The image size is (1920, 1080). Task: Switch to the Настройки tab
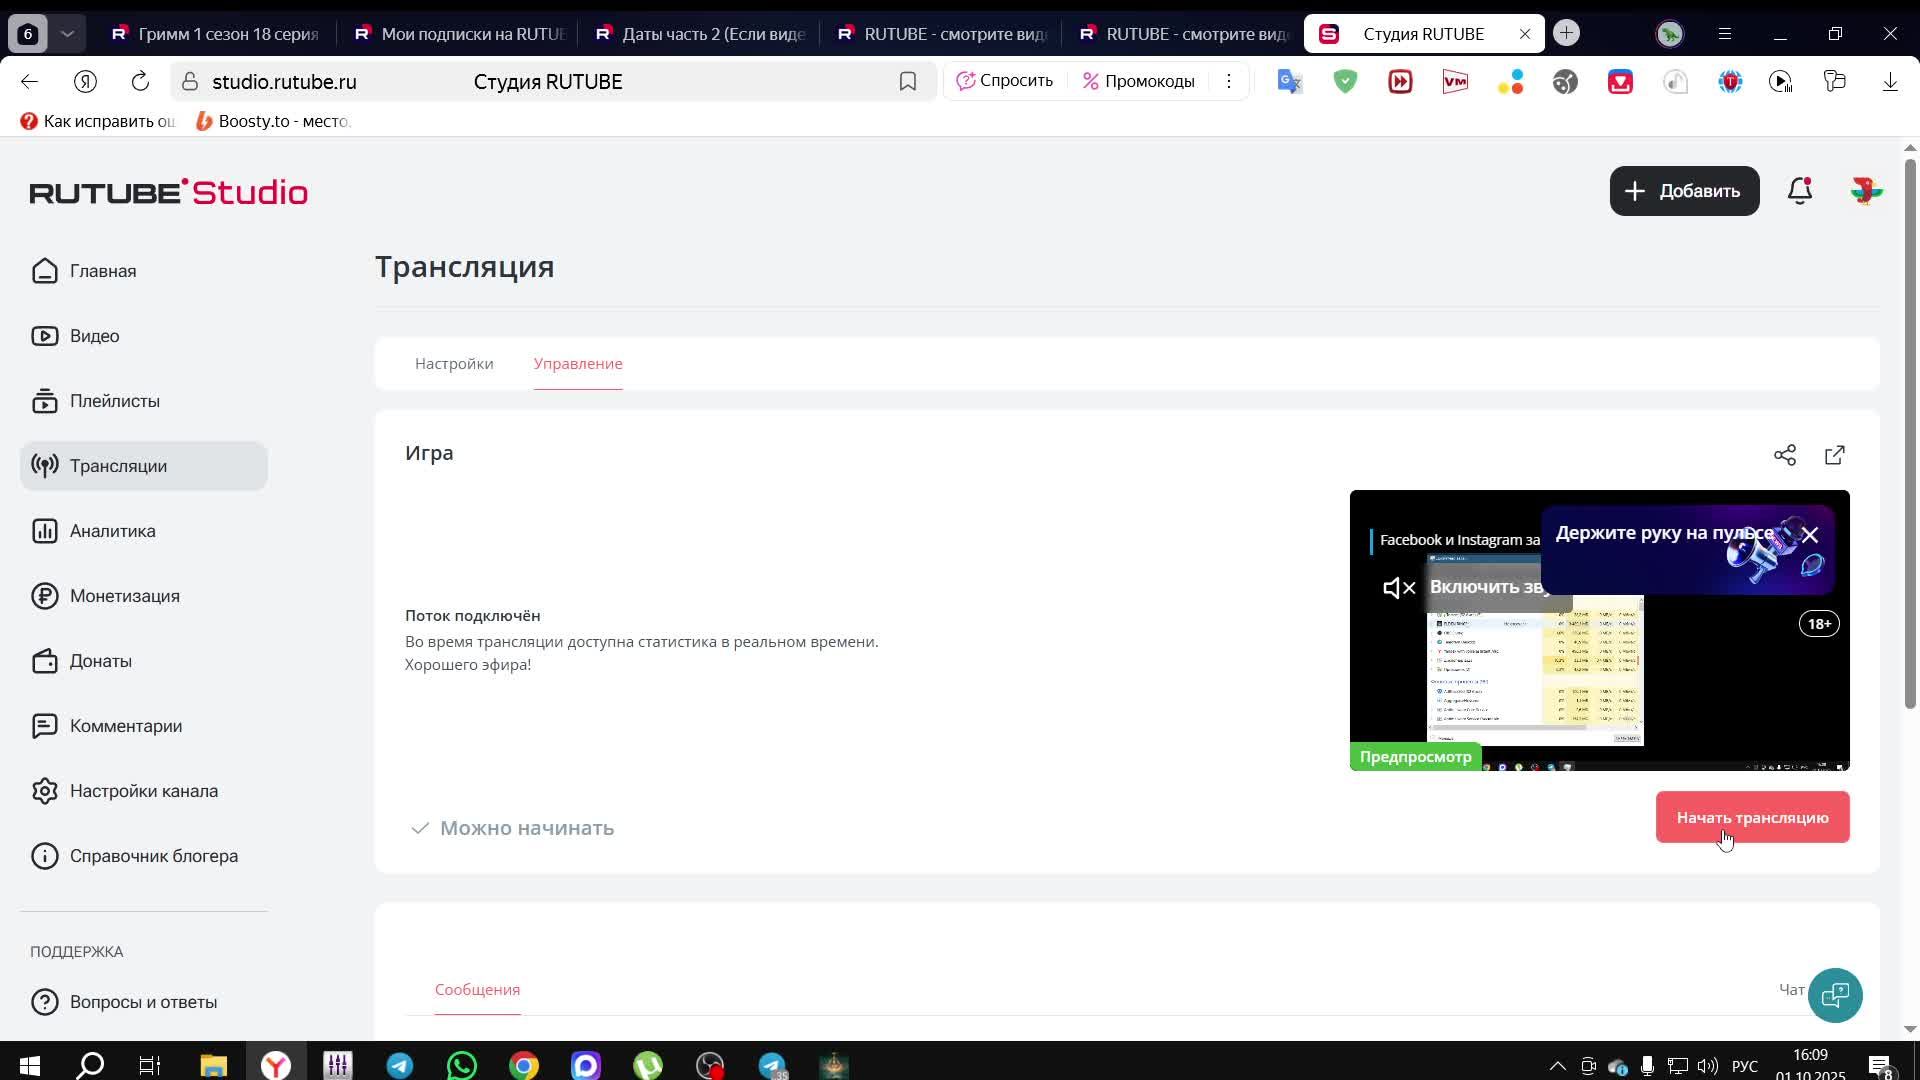click(x=454, y=364)
